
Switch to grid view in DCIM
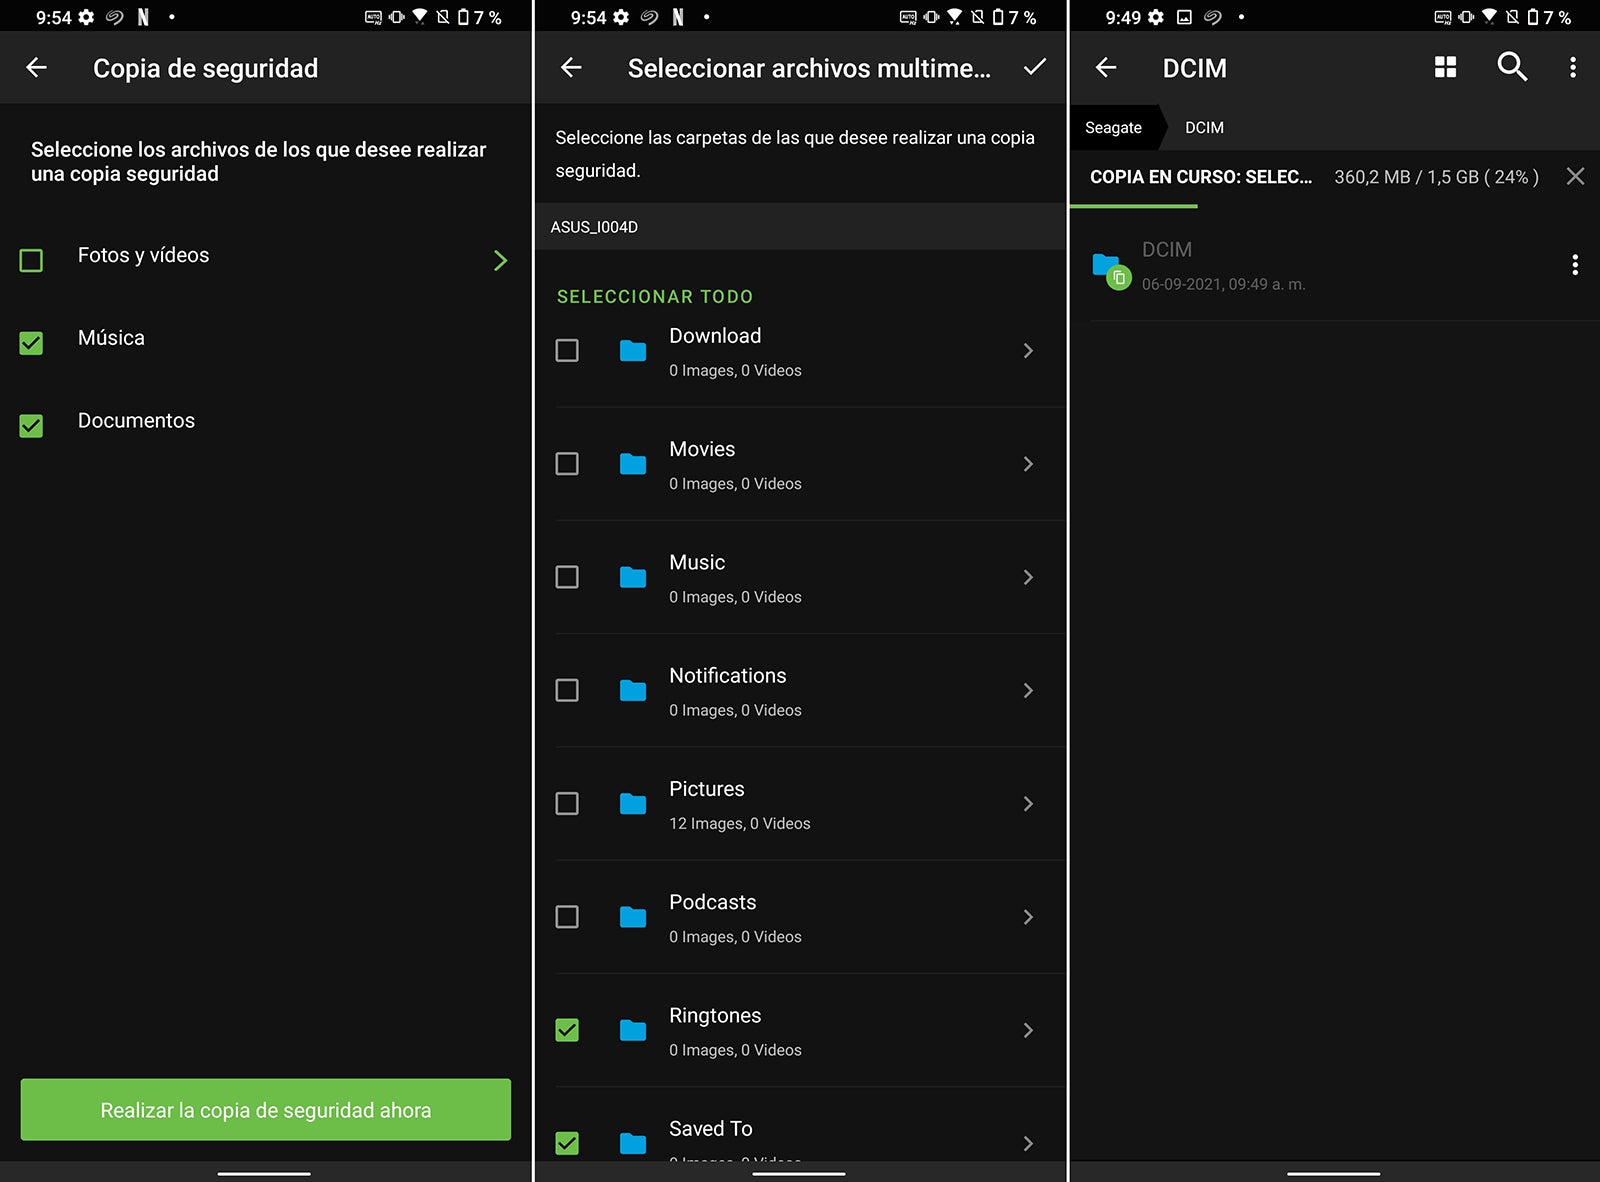[x=1445, y=67]
